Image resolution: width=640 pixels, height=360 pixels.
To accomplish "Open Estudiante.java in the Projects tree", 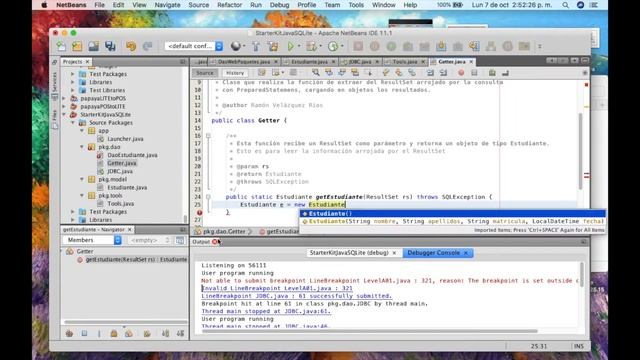I will [127, 187].
